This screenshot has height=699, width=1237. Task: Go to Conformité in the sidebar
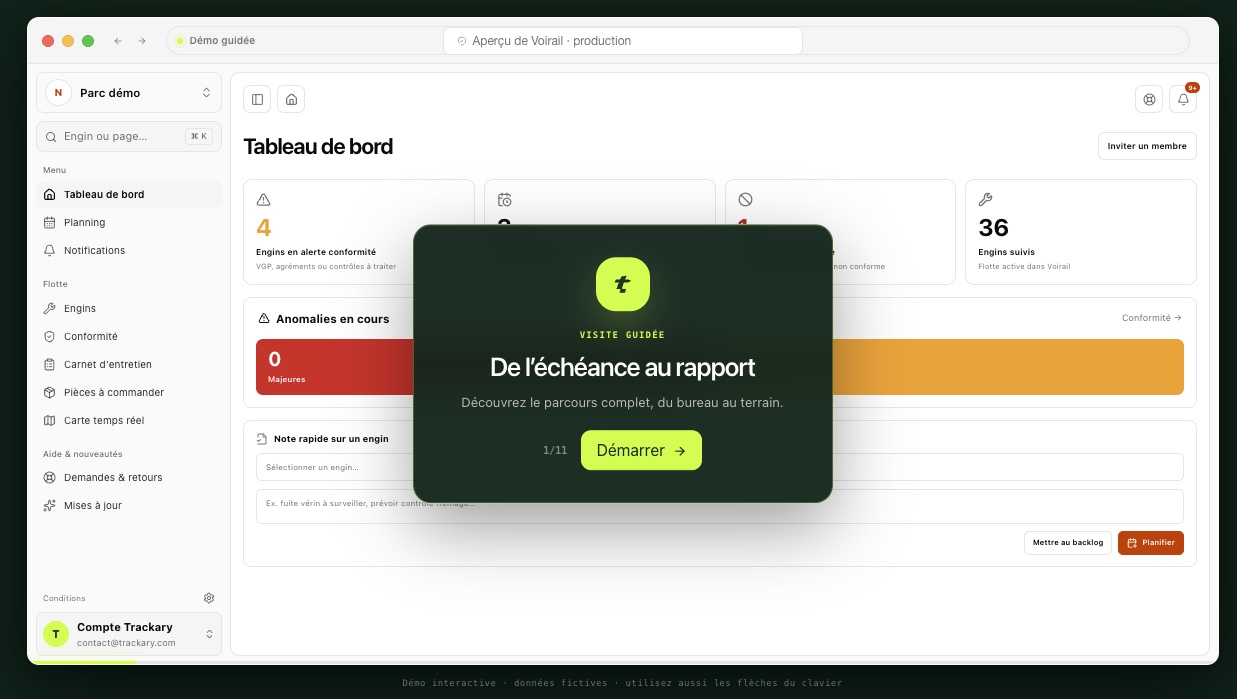[x=129, y=336]
